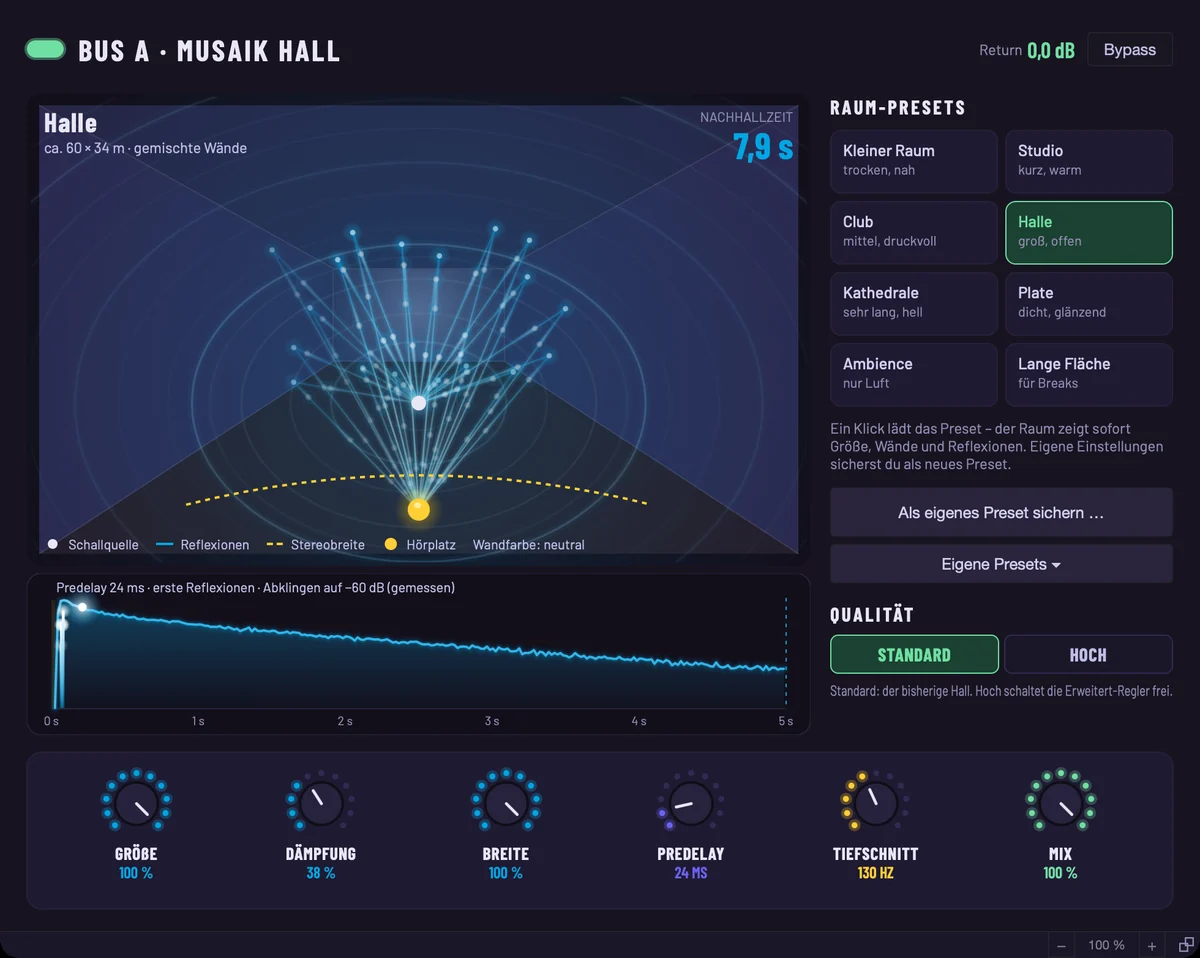Click the Breite knob
1200x958 pixels.
[506, 804]
